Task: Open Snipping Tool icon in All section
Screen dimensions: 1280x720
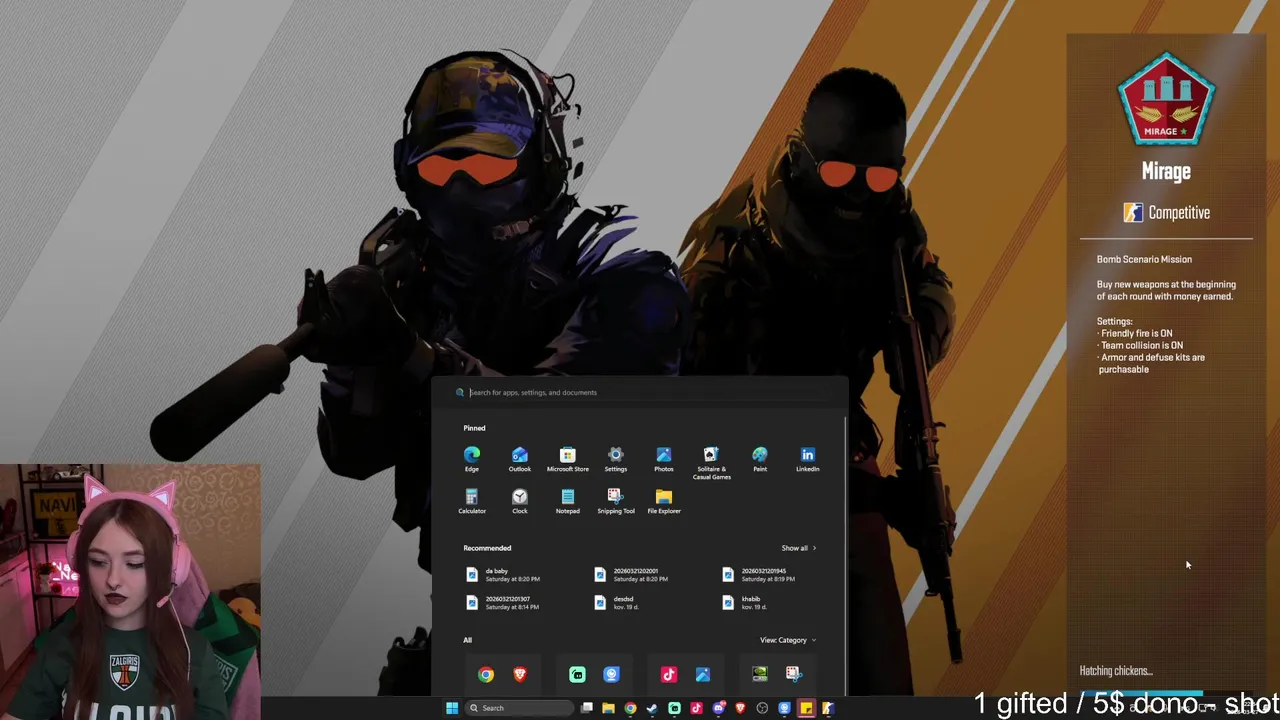Action: click(793, 674)
